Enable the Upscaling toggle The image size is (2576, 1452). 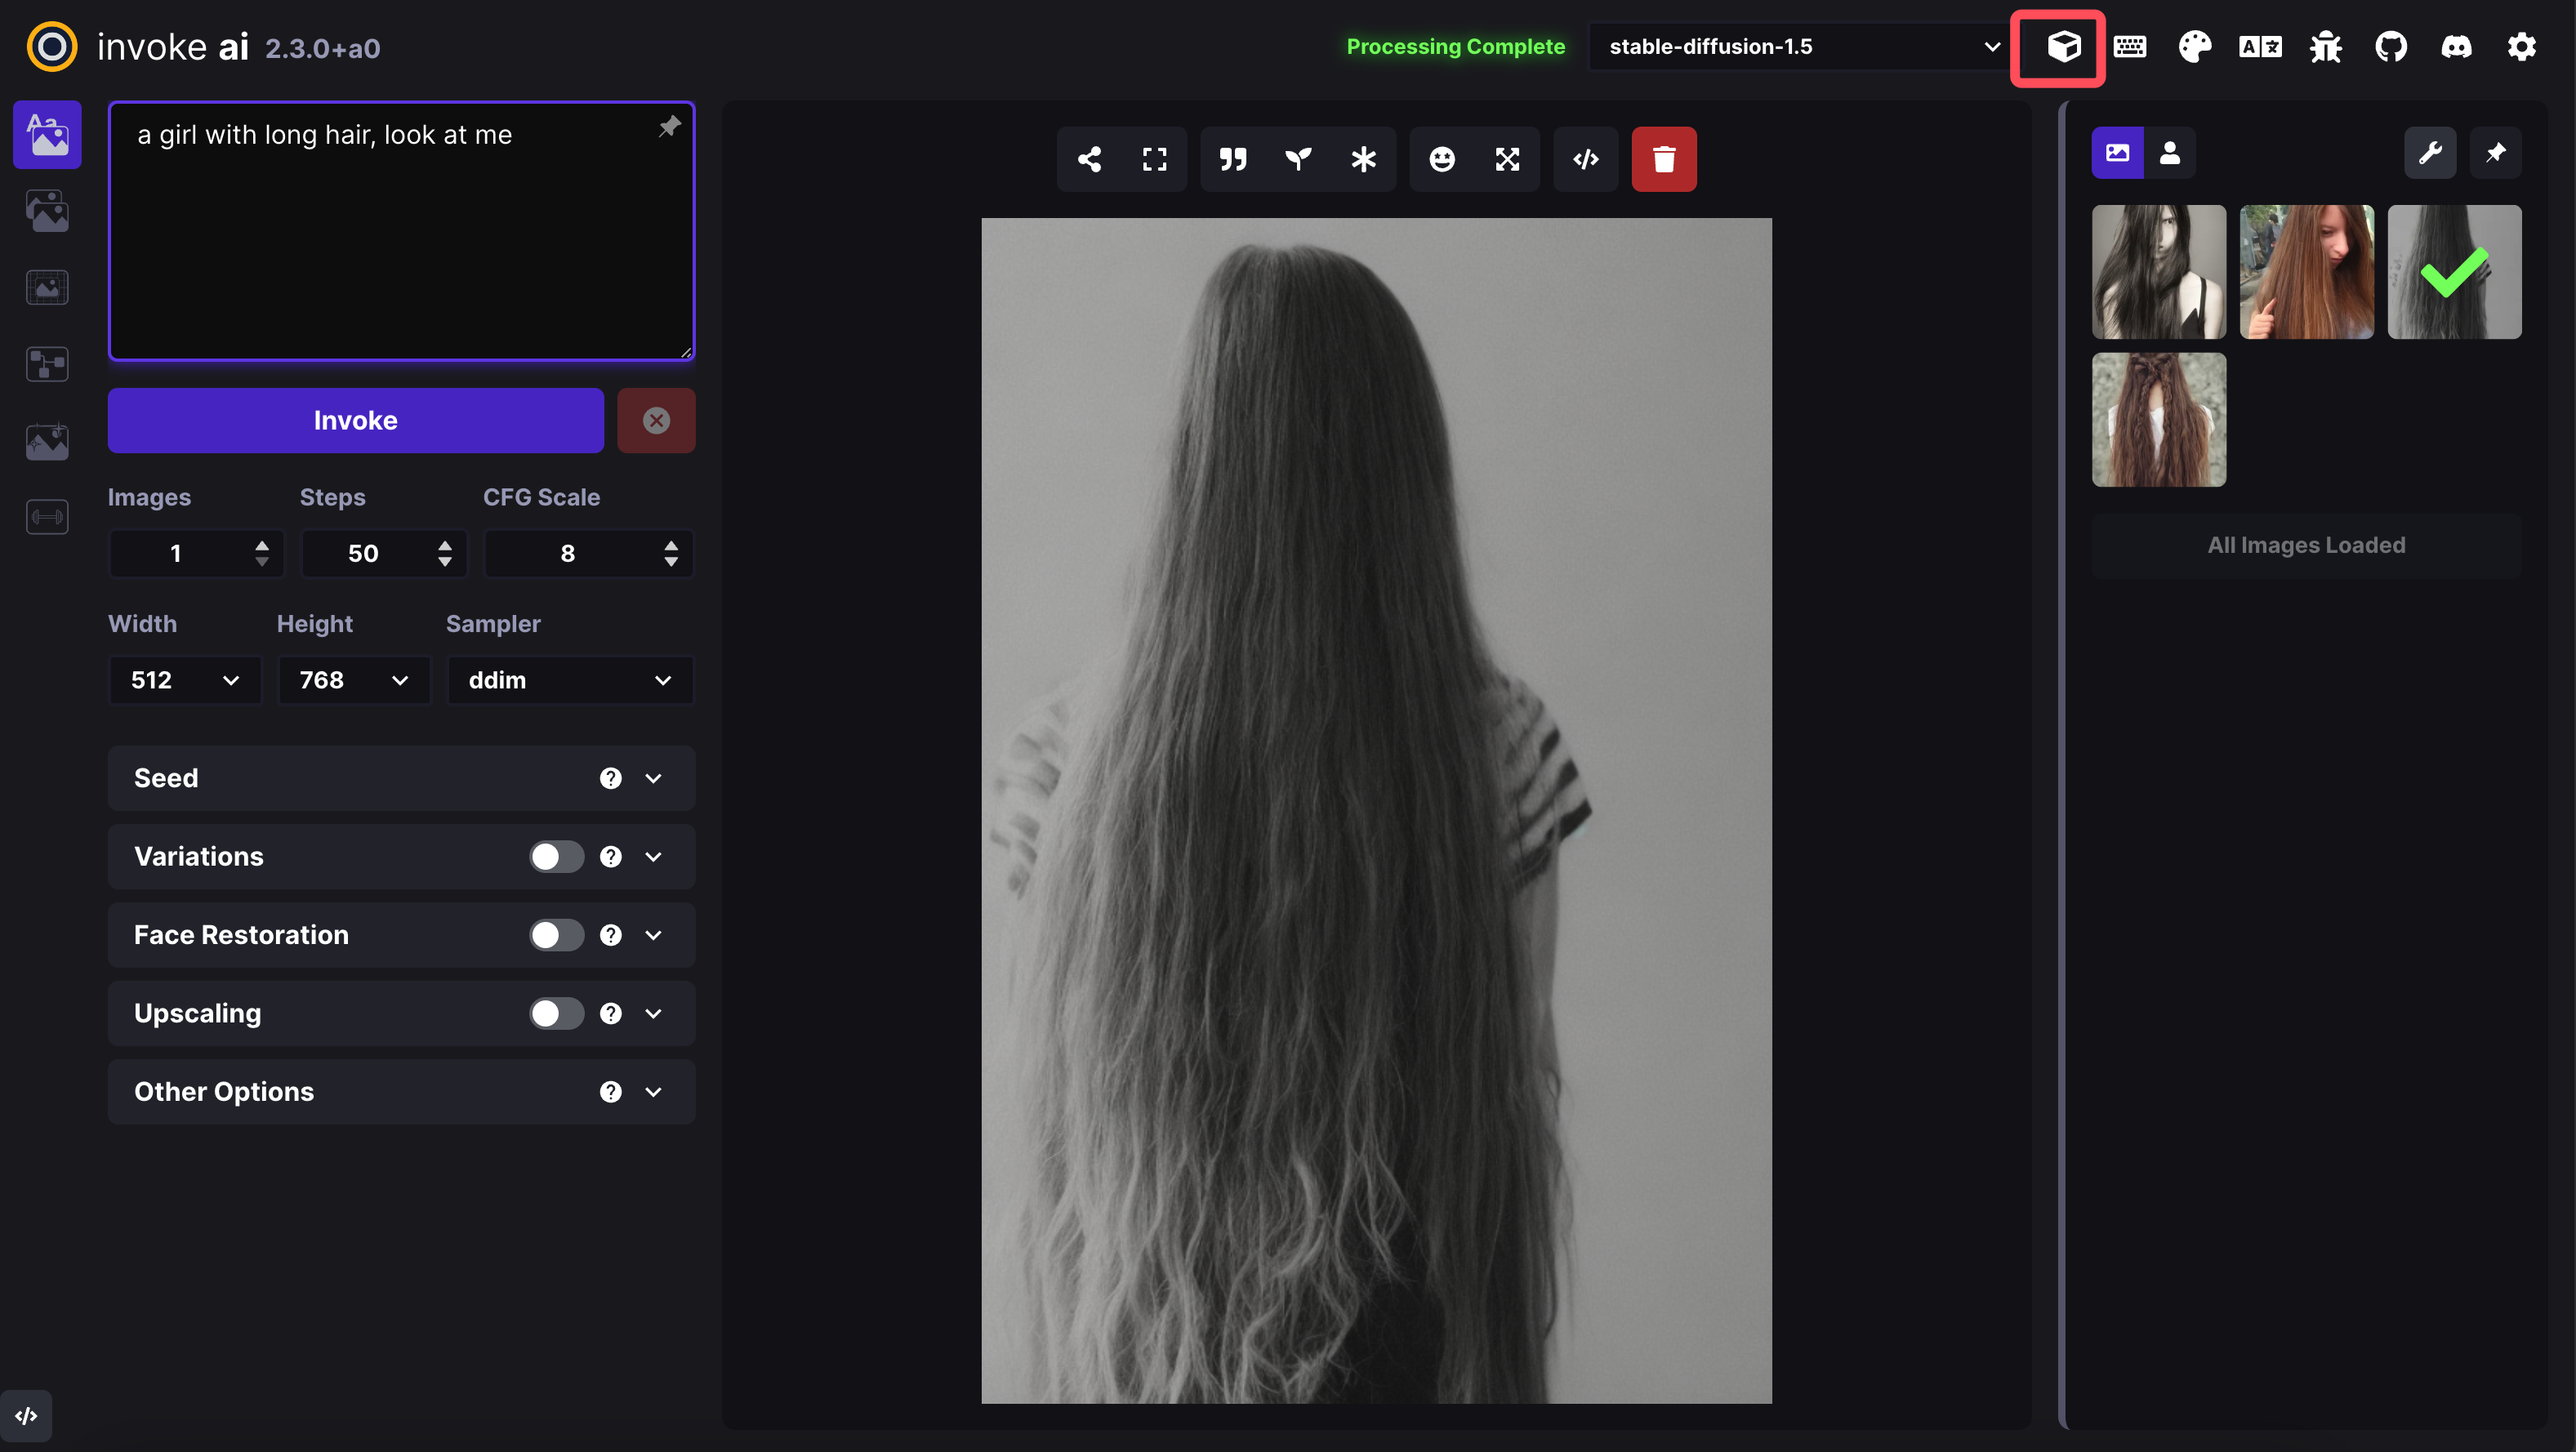[x=556, y=1013]
